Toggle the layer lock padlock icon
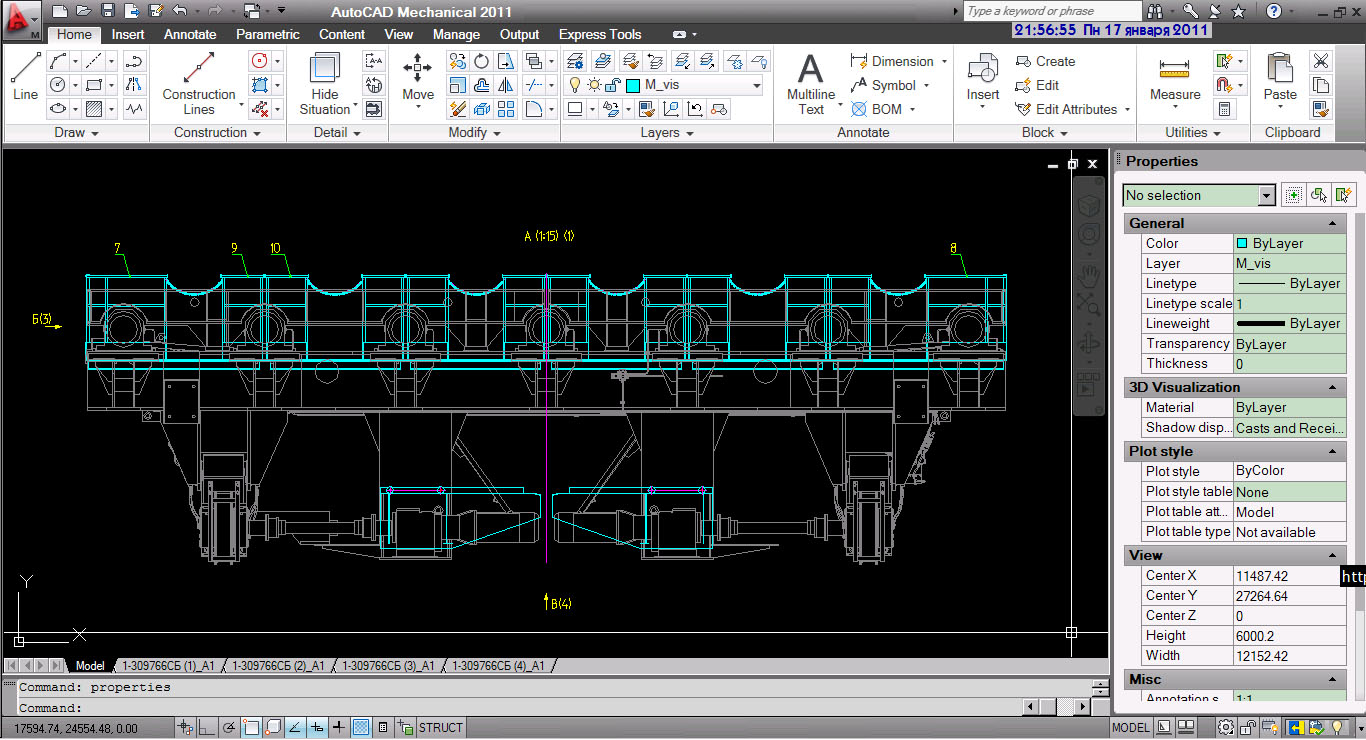This screenshot has height=740, width=1366. [x=614, y=85]
